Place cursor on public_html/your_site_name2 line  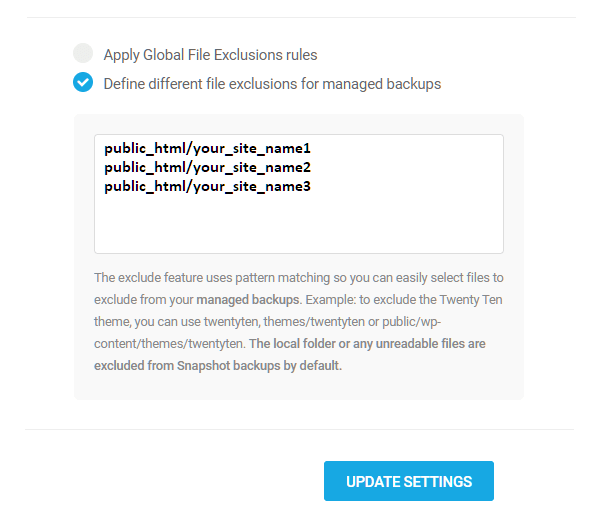click(x=207, y=167)
